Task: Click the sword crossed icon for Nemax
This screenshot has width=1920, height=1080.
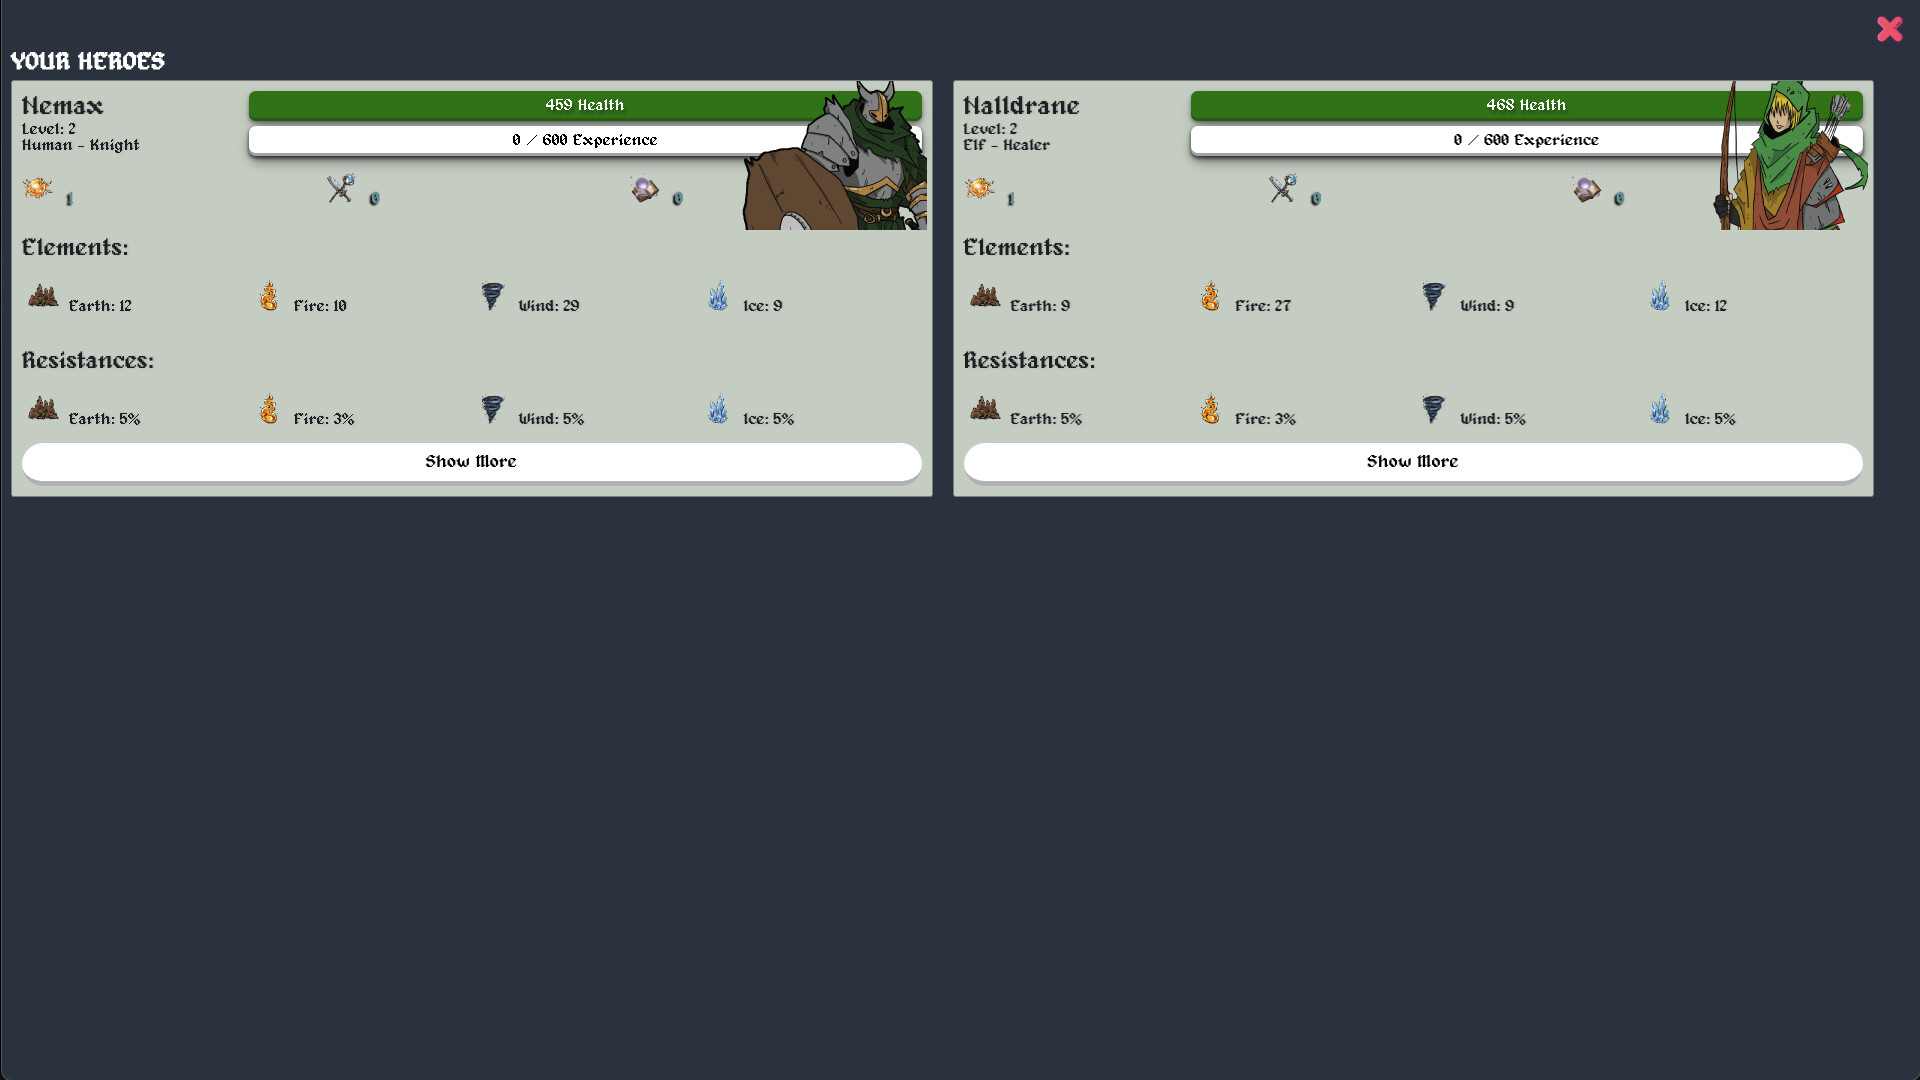Action: pyautogui.click(x=339, y=191)
